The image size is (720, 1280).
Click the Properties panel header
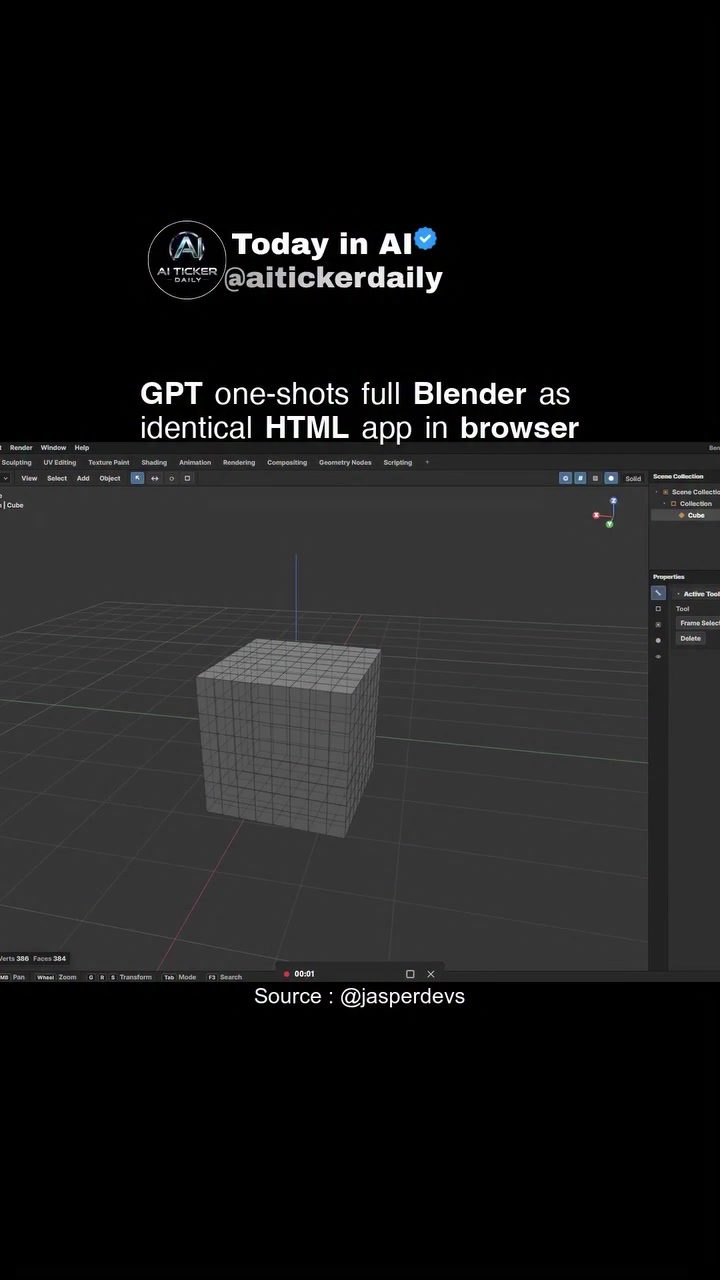coord(669,577)
